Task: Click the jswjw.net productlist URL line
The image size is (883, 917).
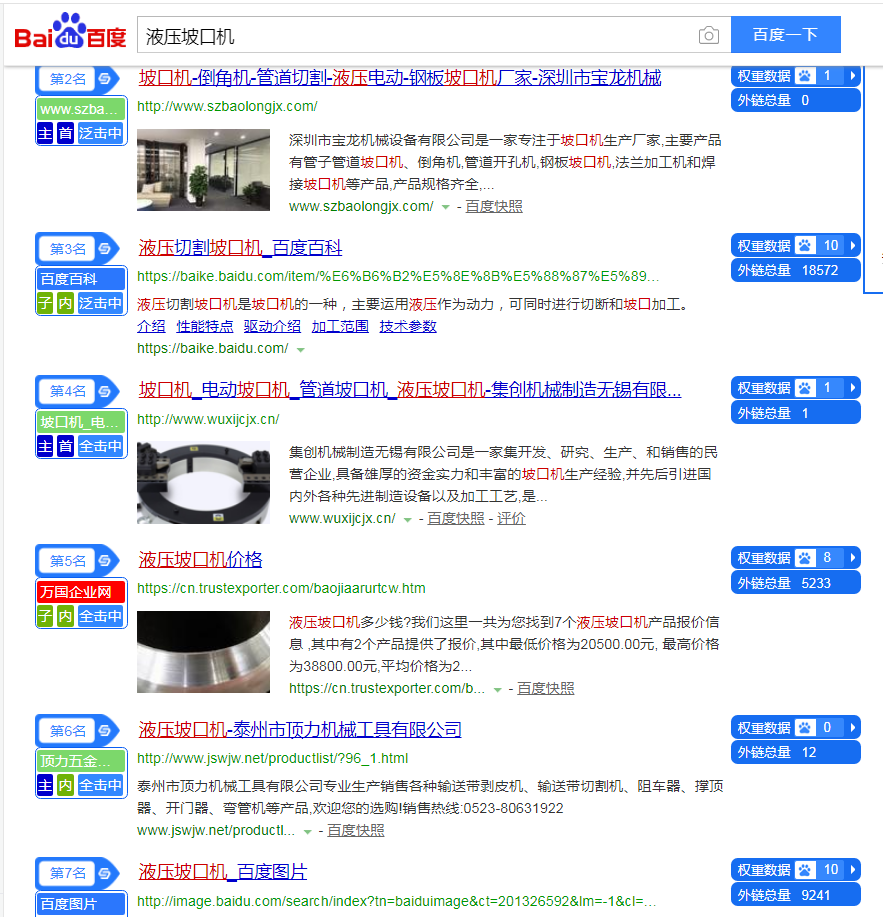Action: click(273, 759)
